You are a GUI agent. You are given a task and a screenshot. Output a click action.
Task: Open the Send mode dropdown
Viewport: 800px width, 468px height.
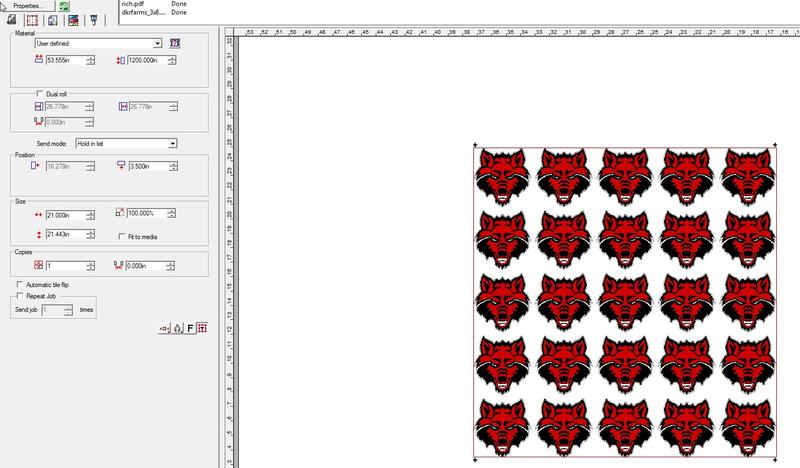[126, 143]
